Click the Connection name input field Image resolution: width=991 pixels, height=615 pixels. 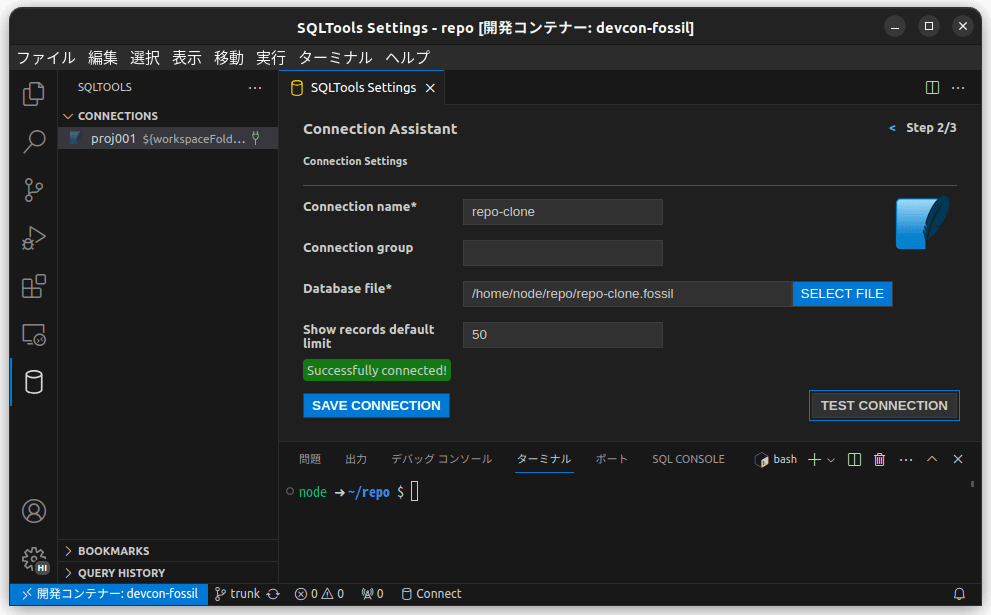[562, 212]
